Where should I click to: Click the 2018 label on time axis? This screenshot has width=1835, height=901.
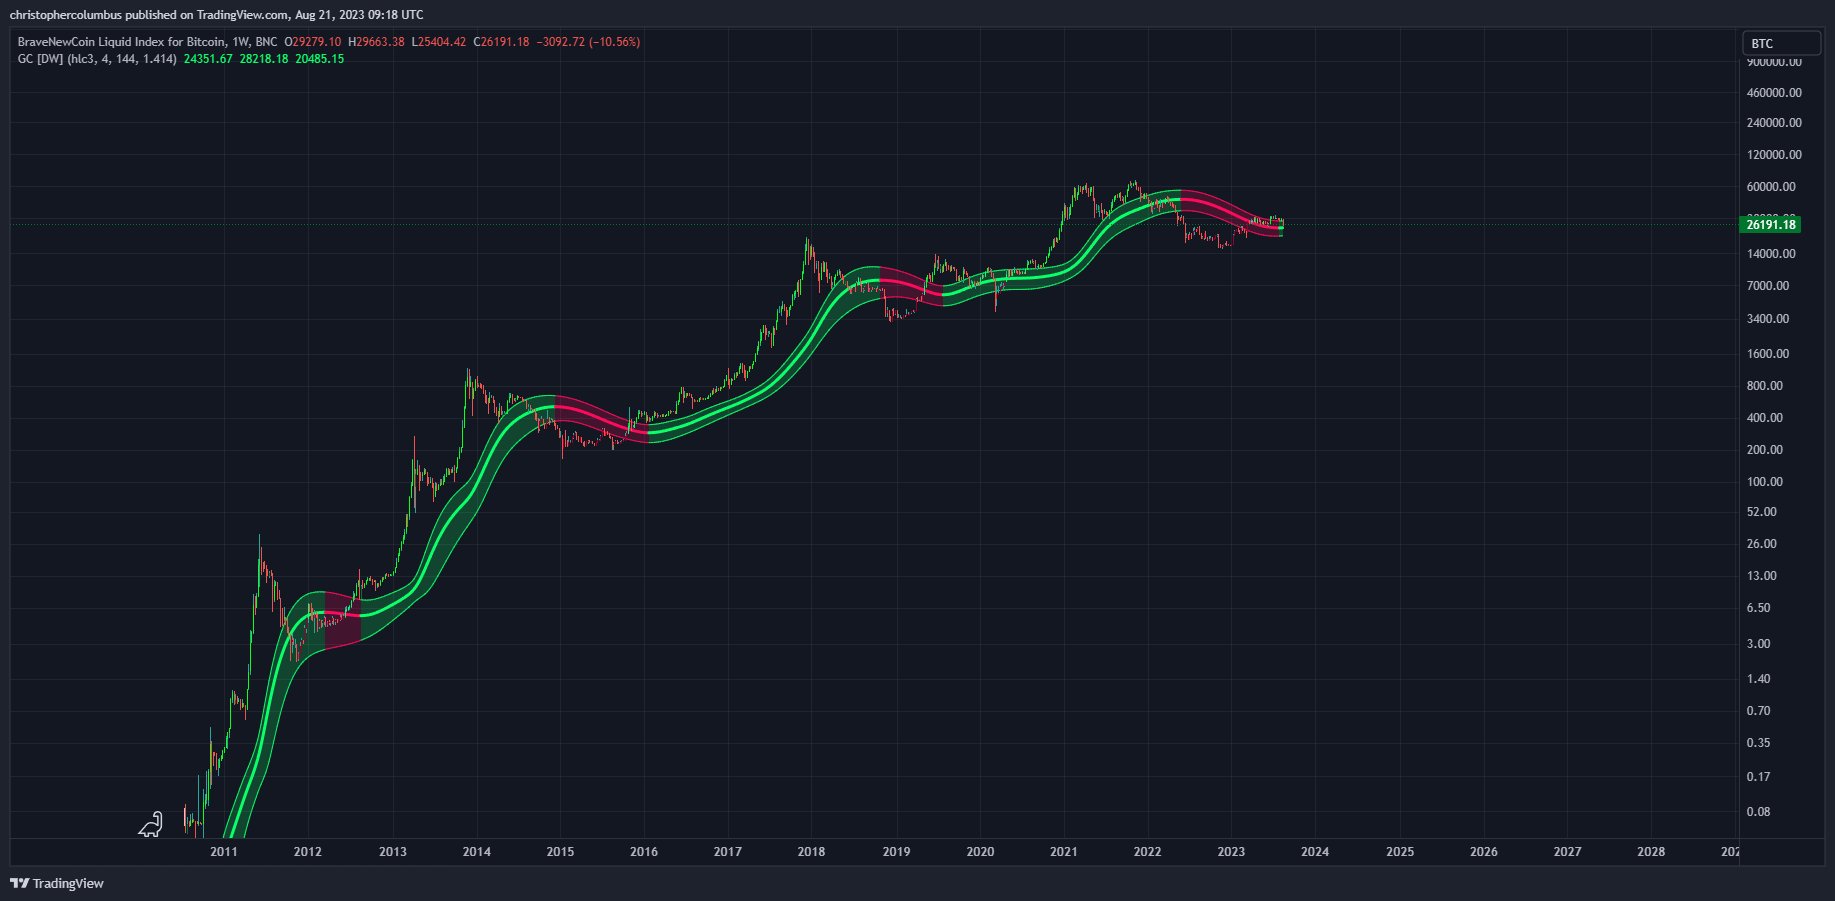coord(811,852)
